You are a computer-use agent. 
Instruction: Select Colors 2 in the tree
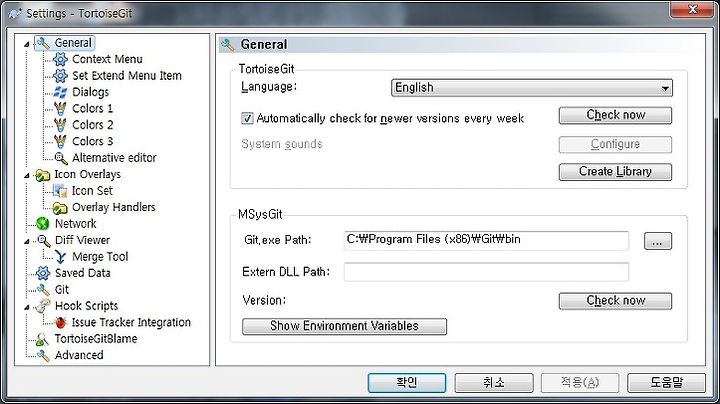[92, 125]
